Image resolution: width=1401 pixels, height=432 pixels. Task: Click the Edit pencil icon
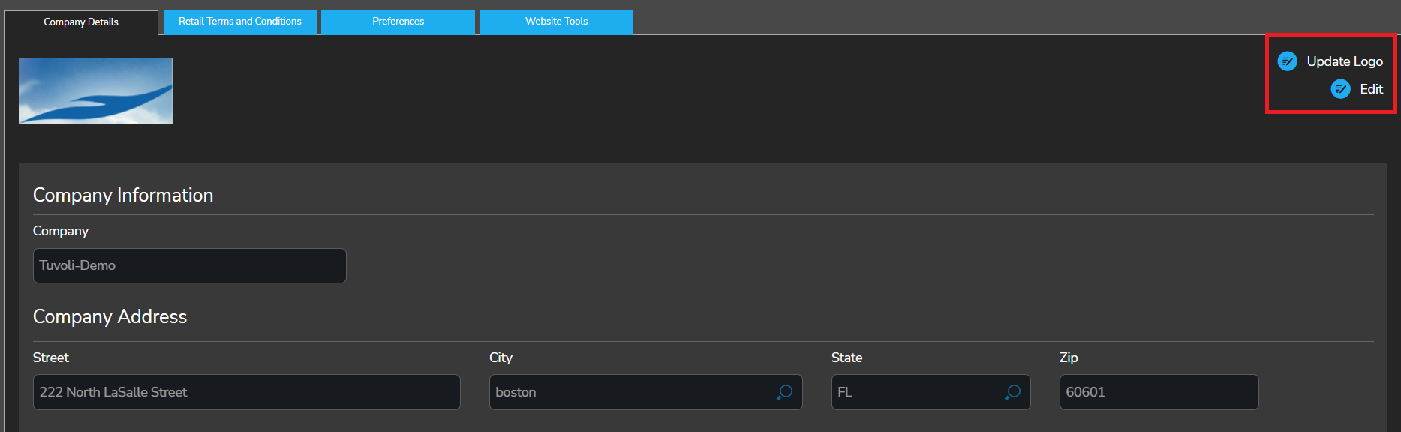(1341, 89)
